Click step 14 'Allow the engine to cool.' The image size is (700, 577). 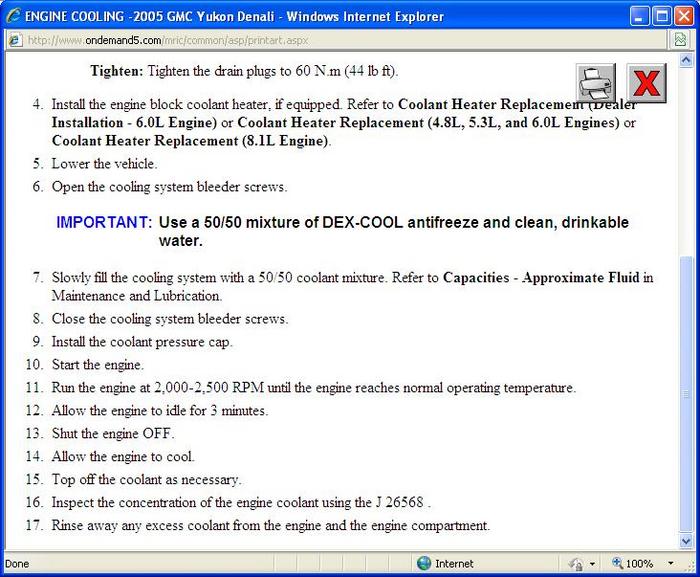pyautogui.click(x=123, y=456)
